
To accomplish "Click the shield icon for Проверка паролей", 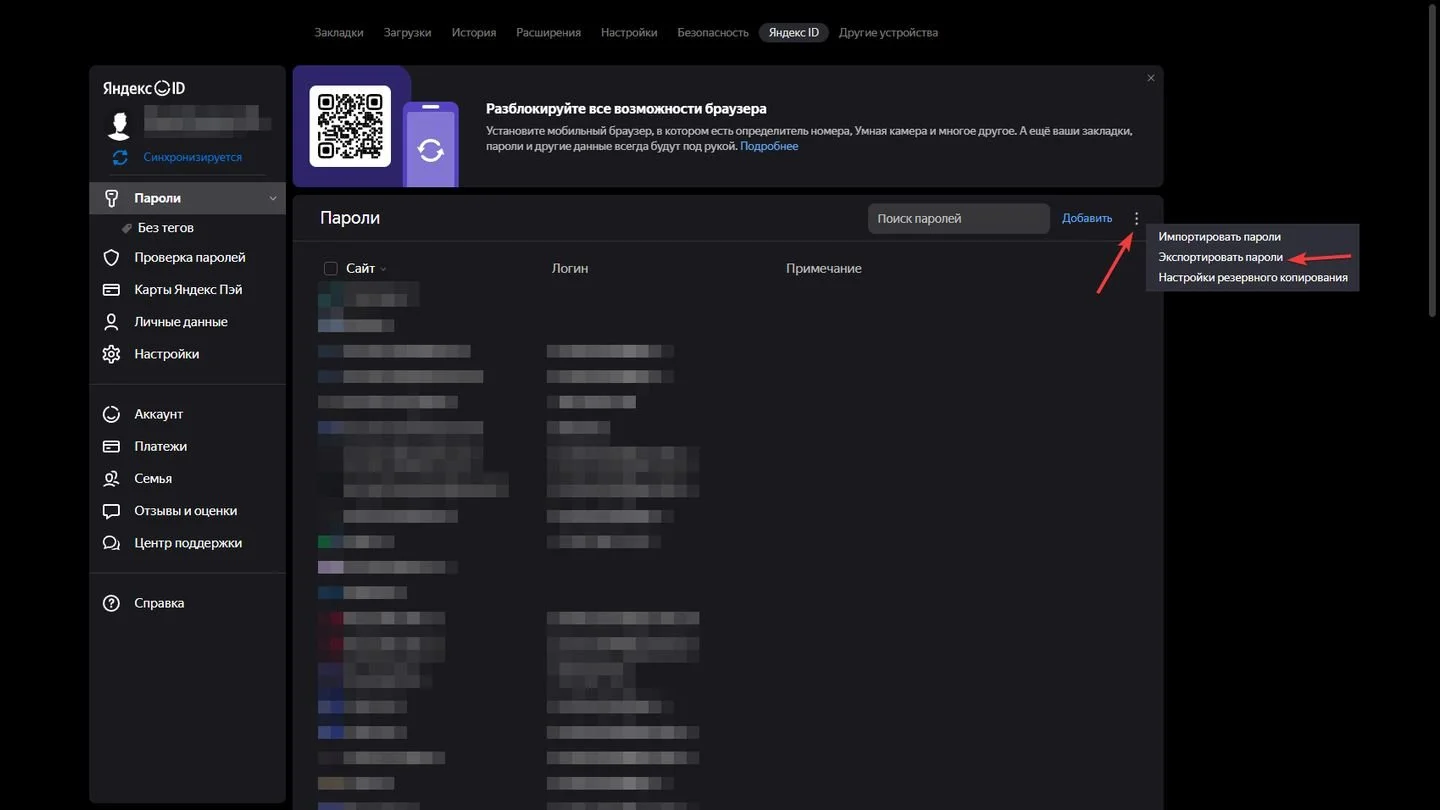I will pos(112,257).
